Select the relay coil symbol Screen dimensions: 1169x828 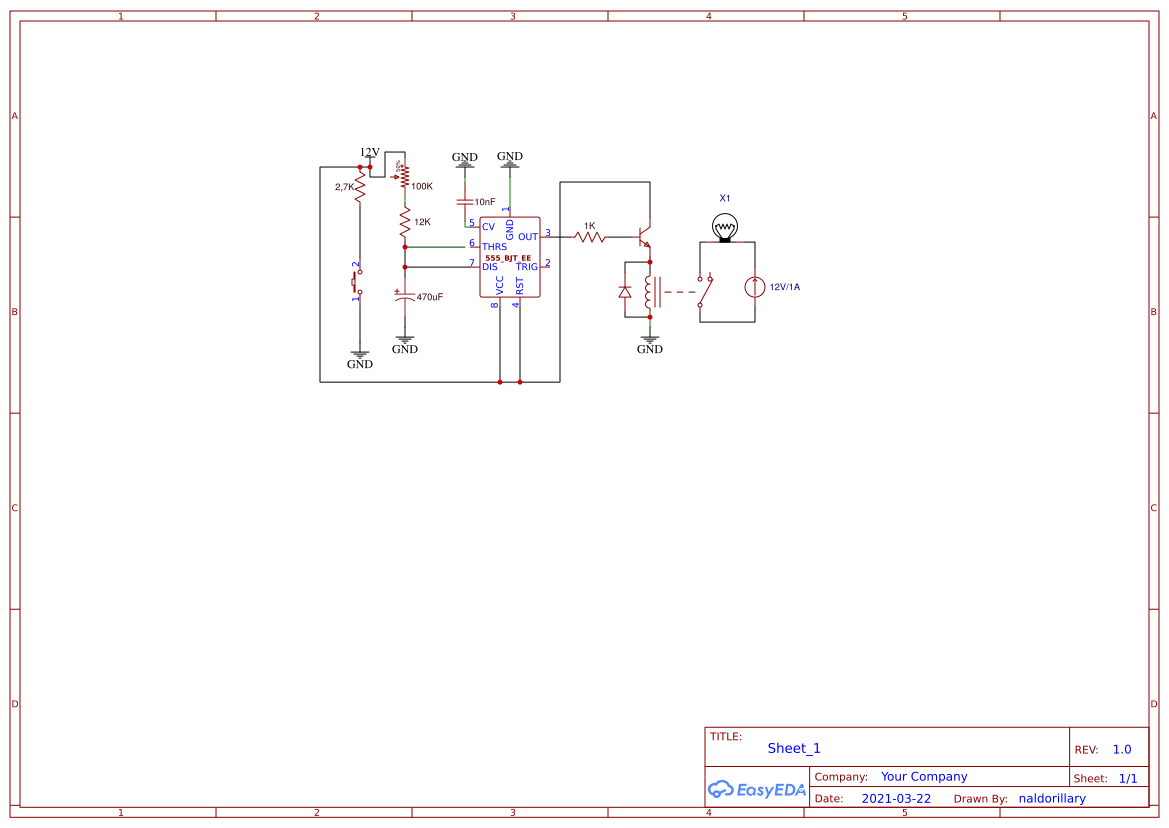648,292
